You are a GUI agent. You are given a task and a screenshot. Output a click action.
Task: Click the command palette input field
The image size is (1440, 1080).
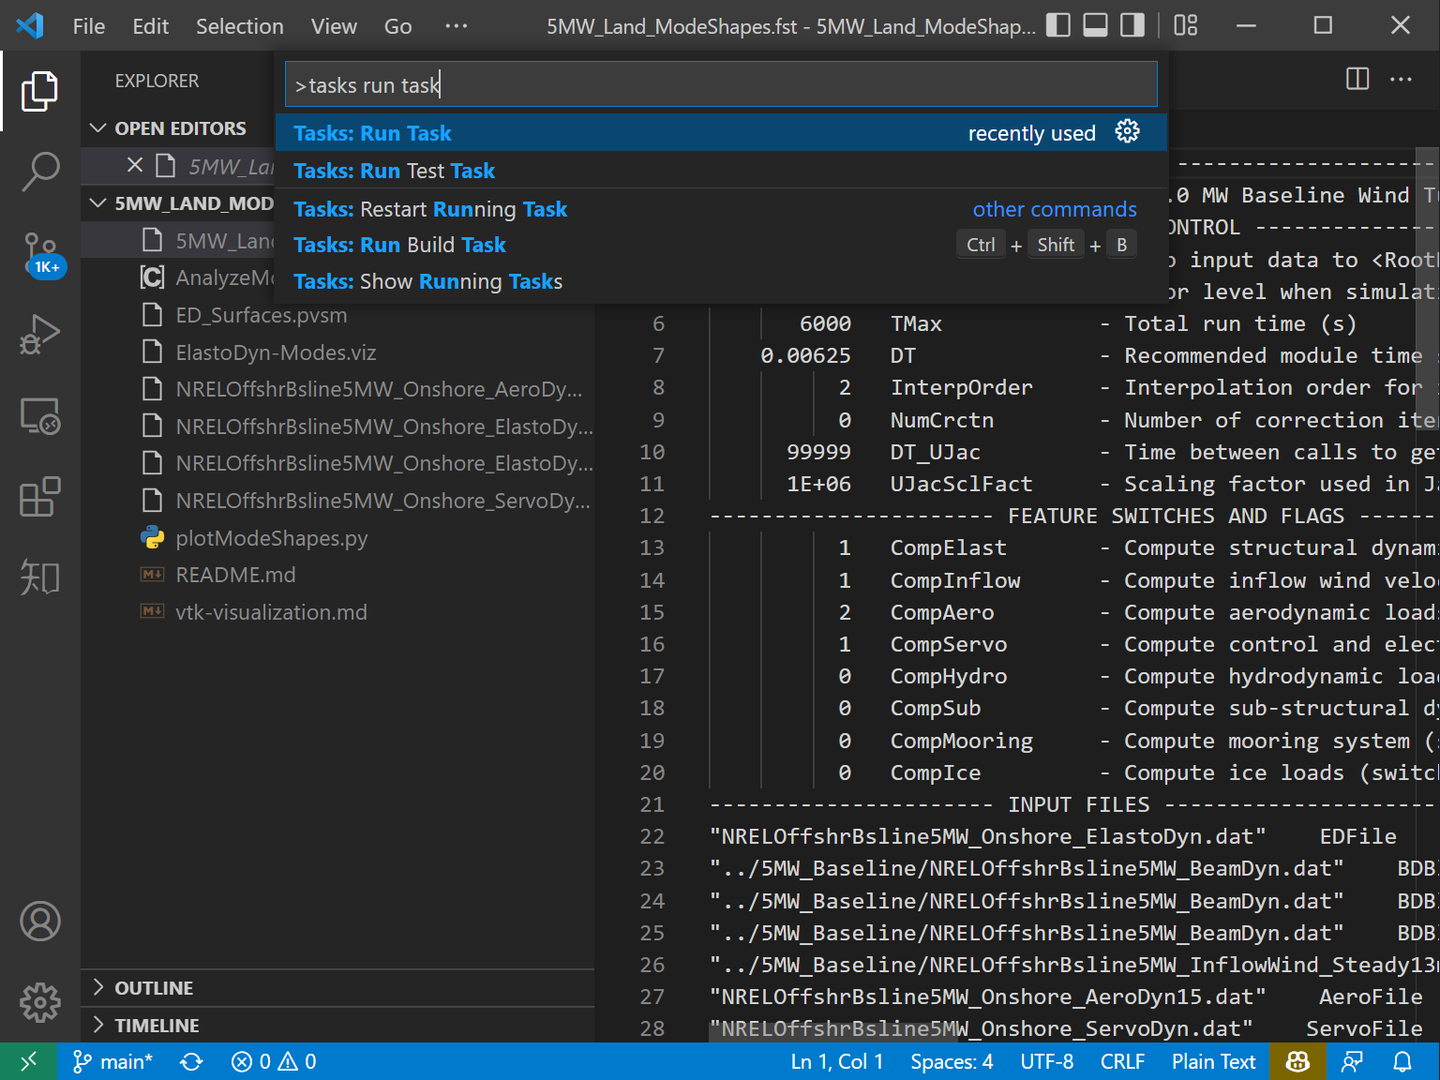click(x=720, y=85)
